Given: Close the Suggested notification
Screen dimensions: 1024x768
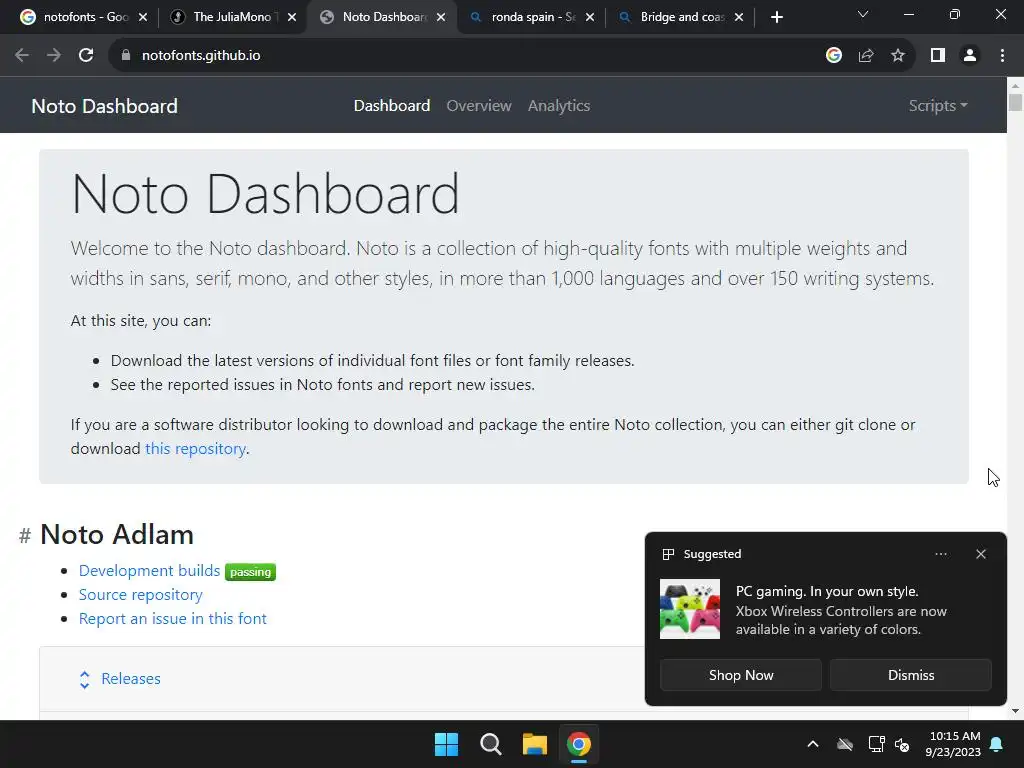Looking at the screenshot, I should (981, 554).
